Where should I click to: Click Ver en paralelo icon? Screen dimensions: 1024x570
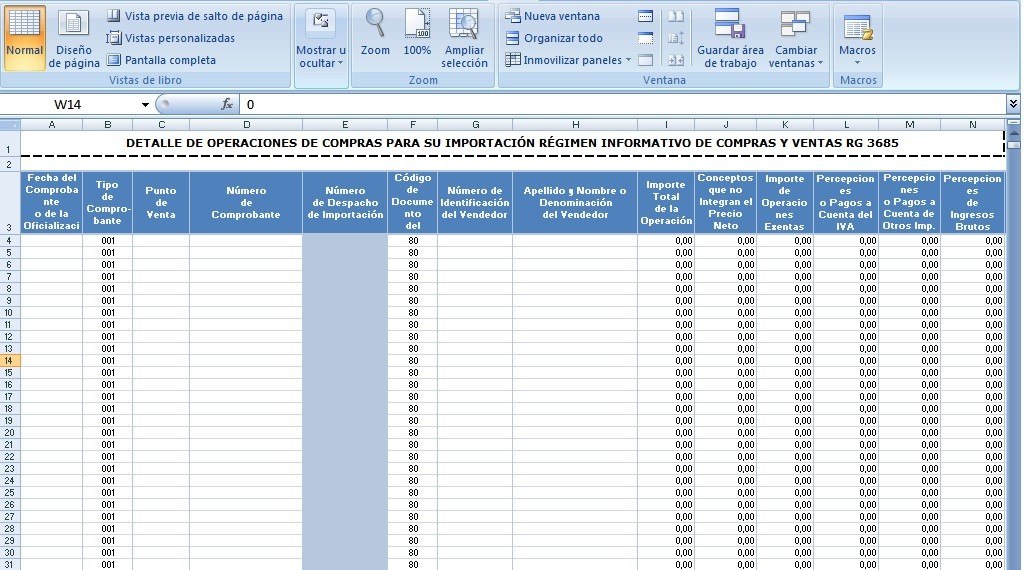[676, 16]
